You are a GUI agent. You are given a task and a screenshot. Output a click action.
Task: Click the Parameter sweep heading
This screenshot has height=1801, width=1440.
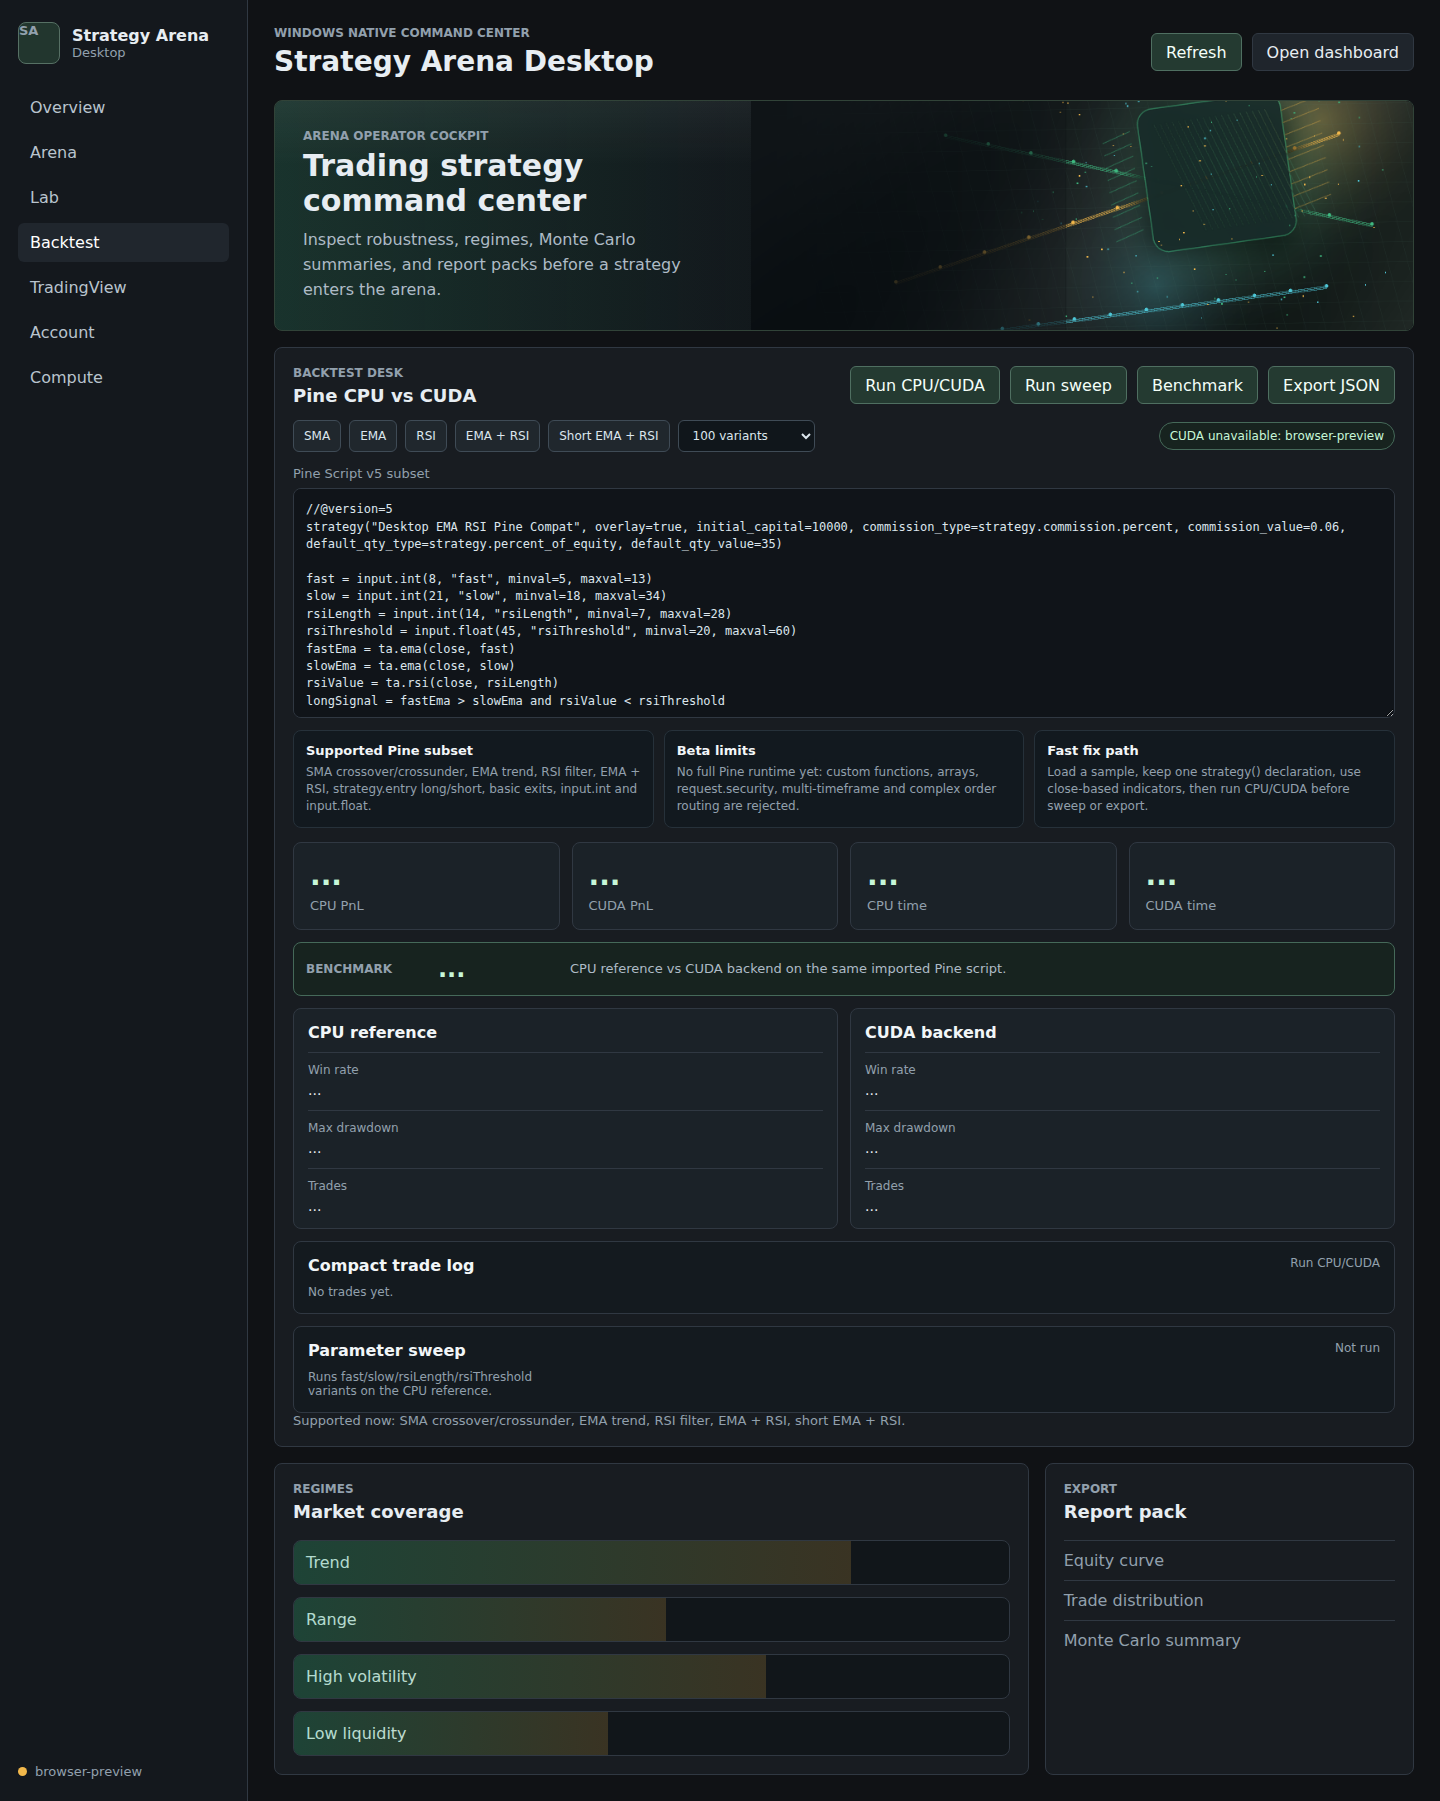click(x=387, y=1350)
